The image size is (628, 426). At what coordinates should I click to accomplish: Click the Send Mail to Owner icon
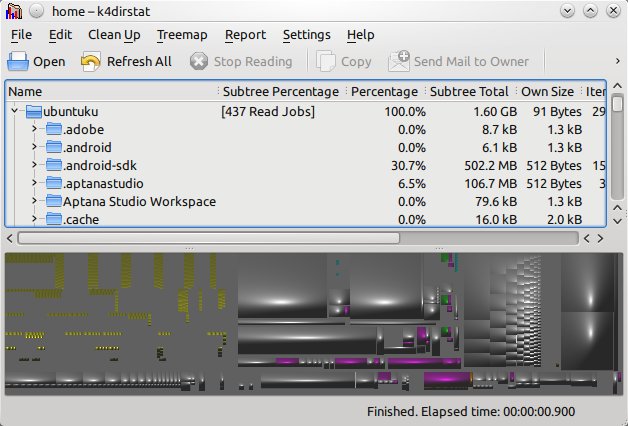tap(399, 61)
